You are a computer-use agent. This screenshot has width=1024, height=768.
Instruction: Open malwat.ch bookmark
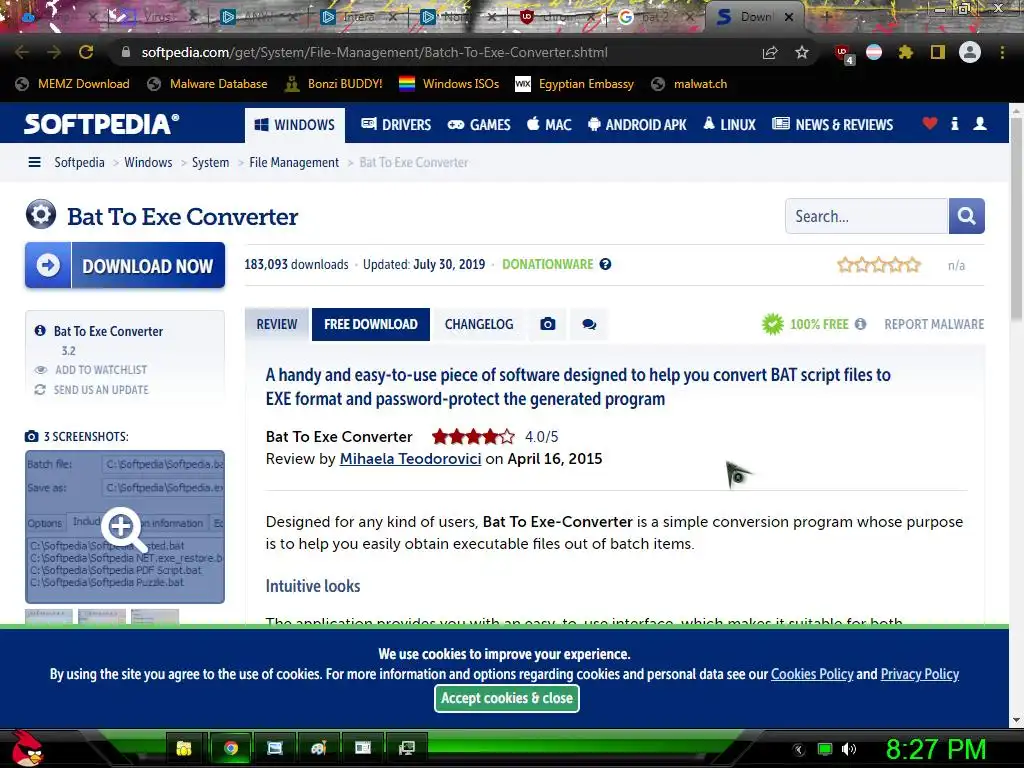coord(689,84)
